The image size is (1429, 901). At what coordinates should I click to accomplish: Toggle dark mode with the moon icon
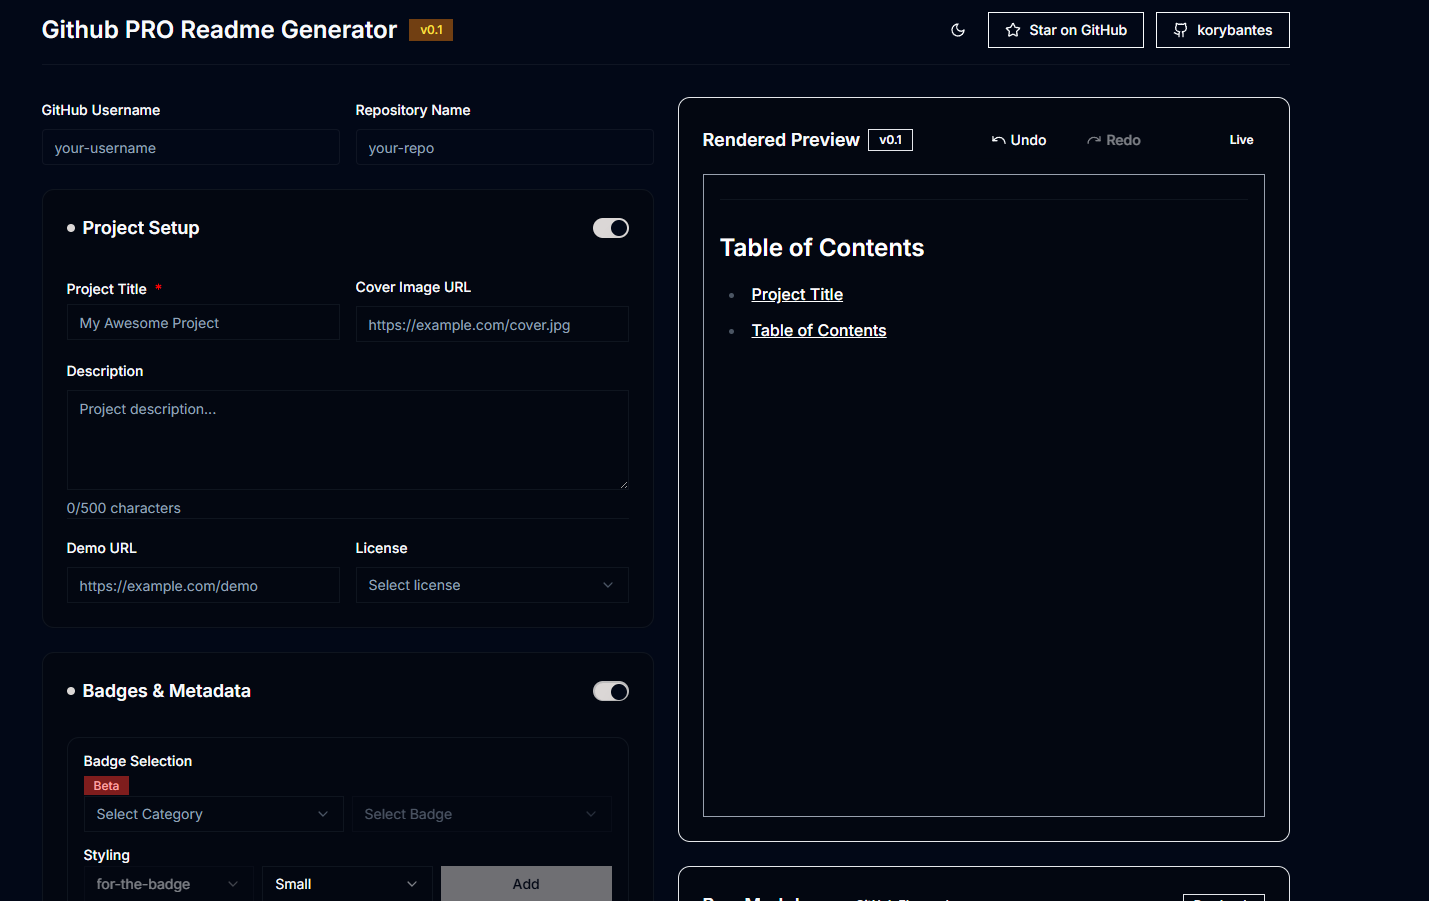958,30
